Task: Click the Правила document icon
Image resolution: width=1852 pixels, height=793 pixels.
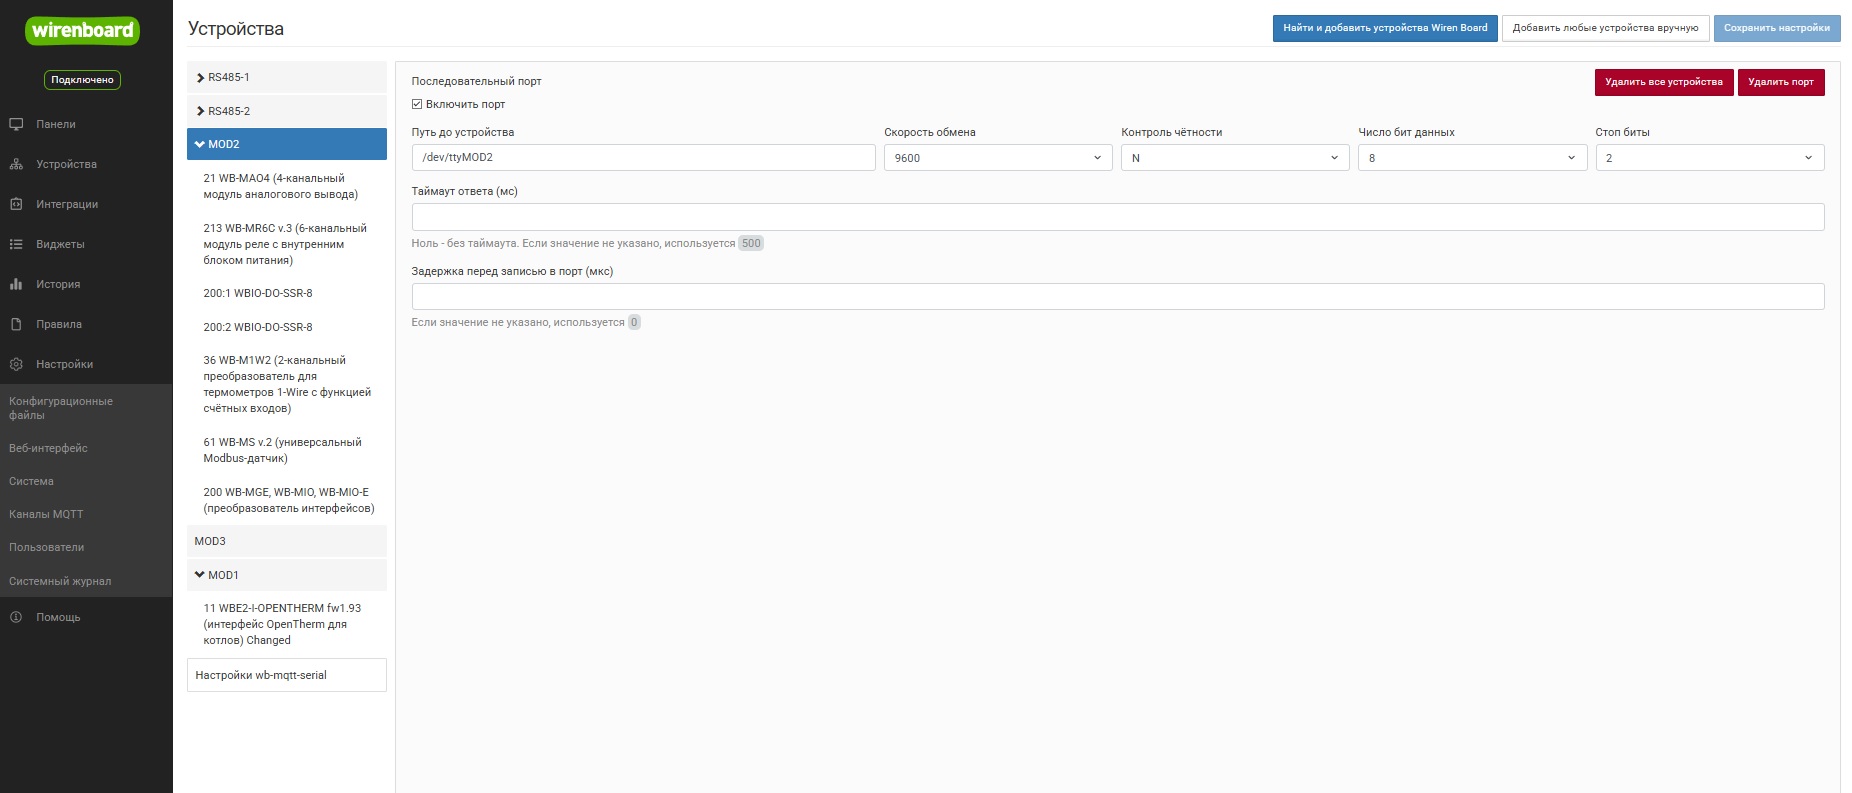Action: tap(16, 324)
